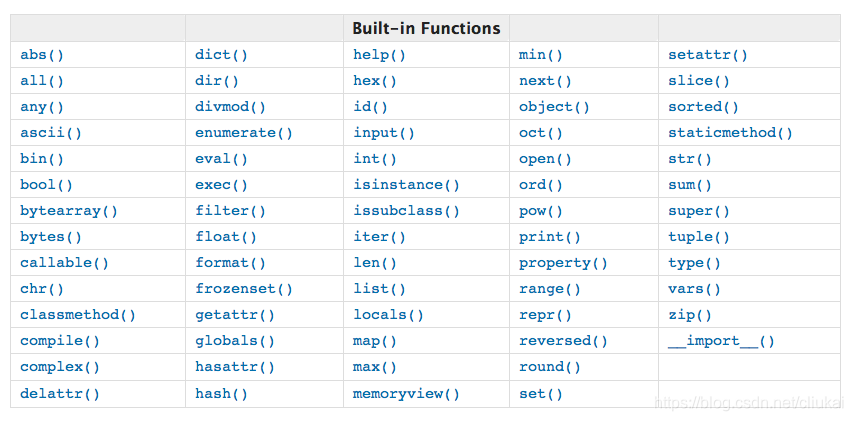The width and height of the screenshot is (853, 421).
Task: Open the max() link
Action: coord(375,367)
